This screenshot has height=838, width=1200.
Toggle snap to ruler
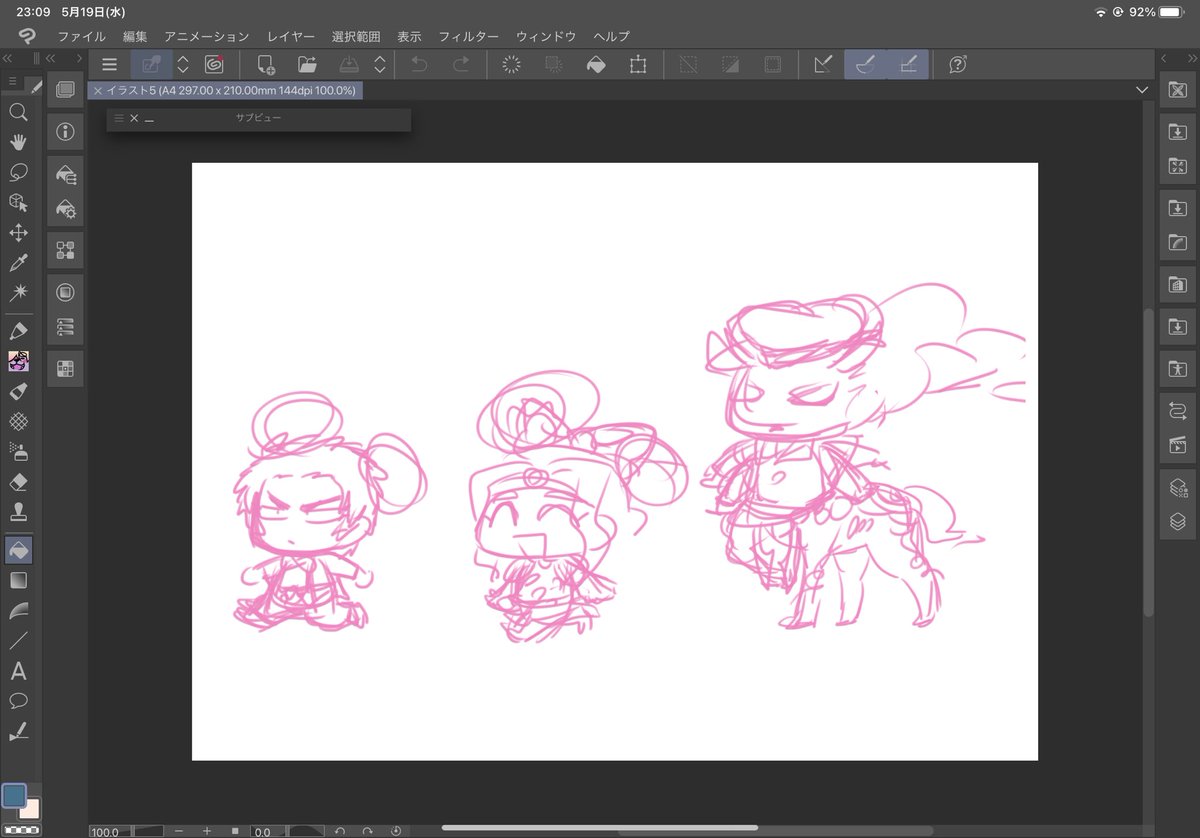coord(823,64)
